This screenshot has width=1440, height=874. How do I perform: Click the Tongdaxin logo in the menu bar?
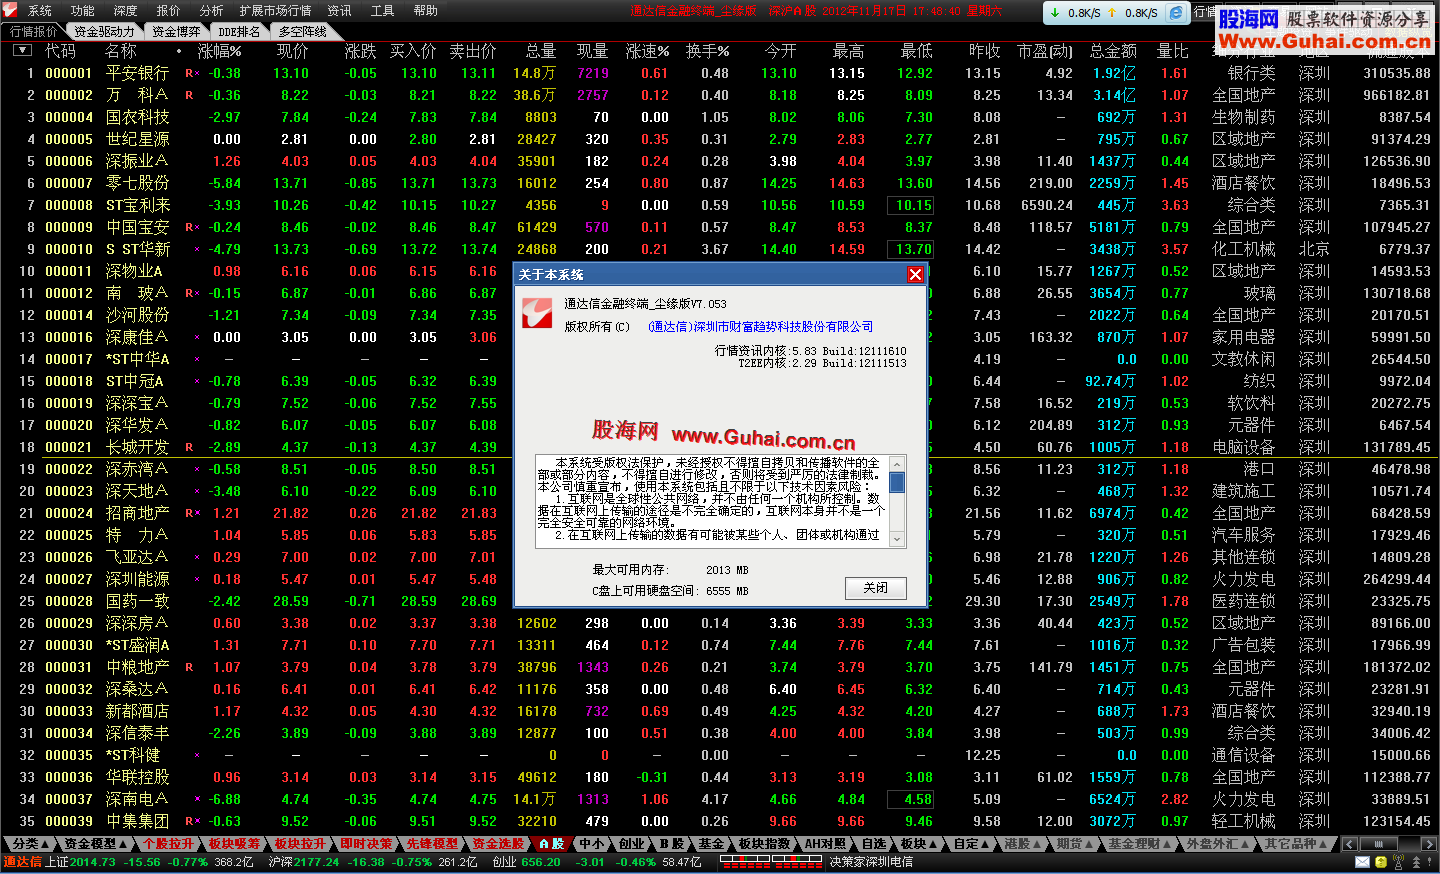click(9, 10)
